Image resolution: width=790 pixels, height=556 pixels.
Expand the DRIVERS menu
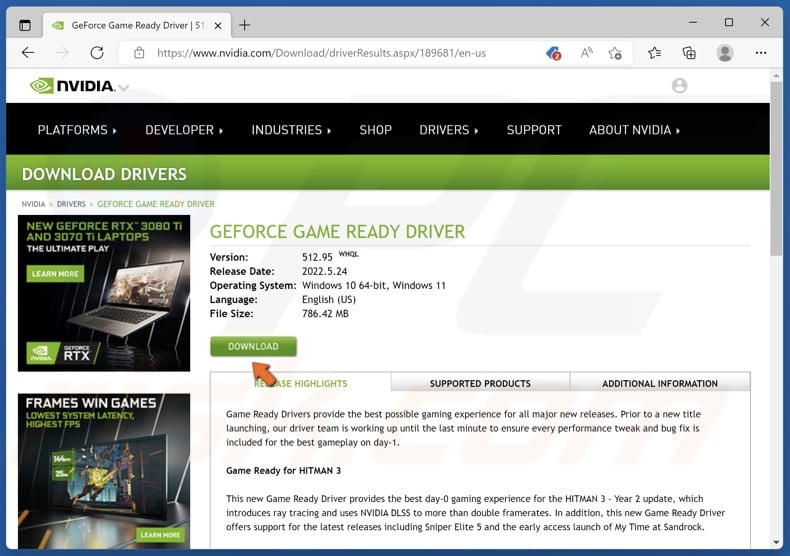[x=449, y=130]
